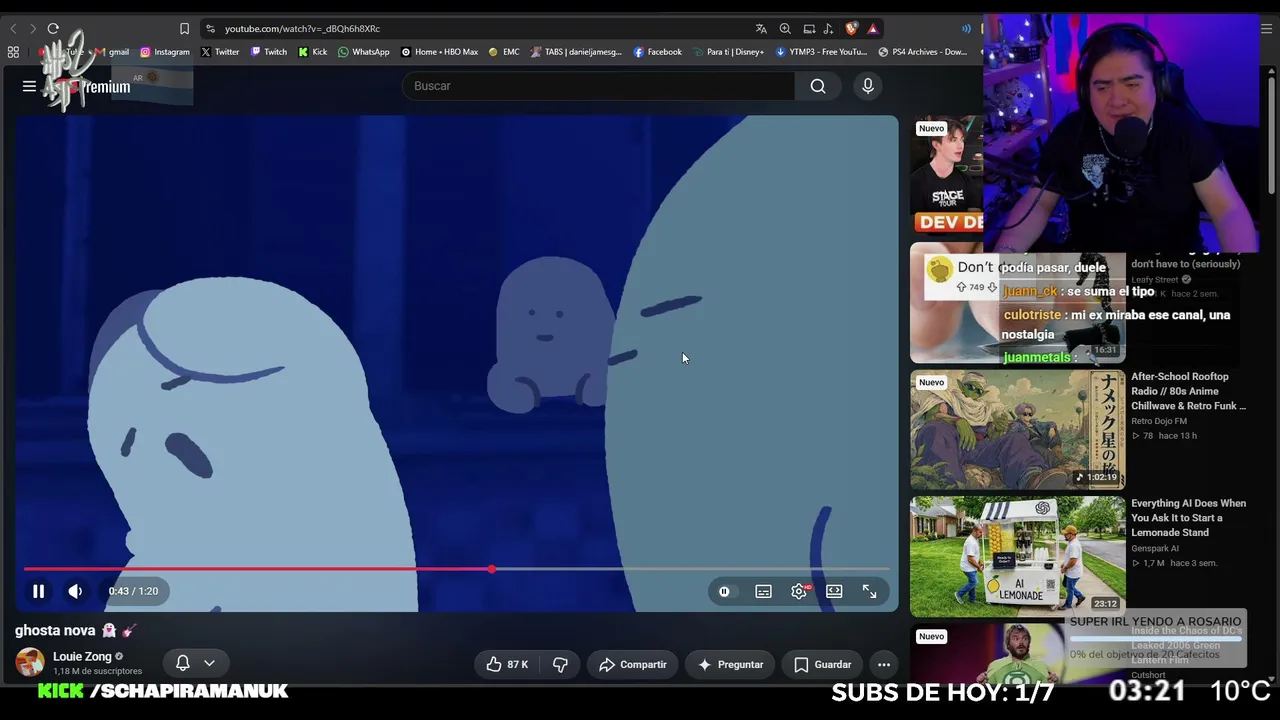This screenshot has width=1280, height=720.
Task: Click the Guardar save button
Action: (823, 664)
